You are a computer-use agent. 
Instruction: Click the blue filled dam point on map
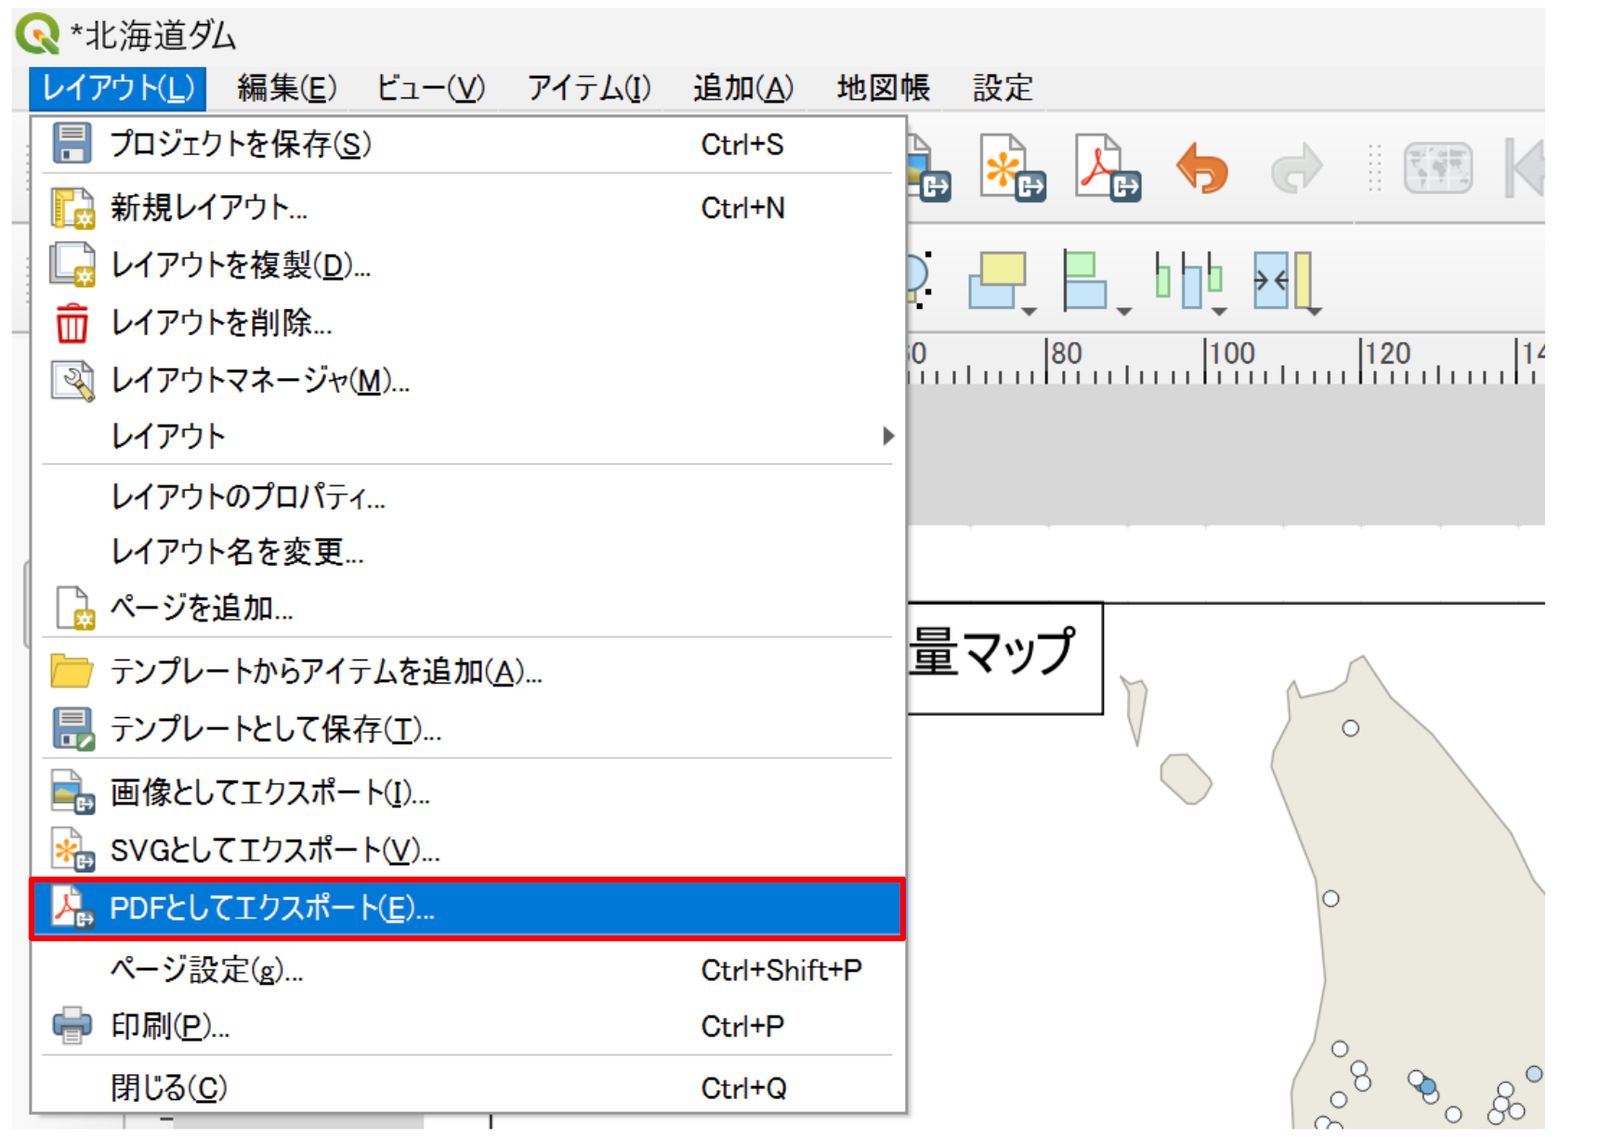[x=1428, y=1086]
